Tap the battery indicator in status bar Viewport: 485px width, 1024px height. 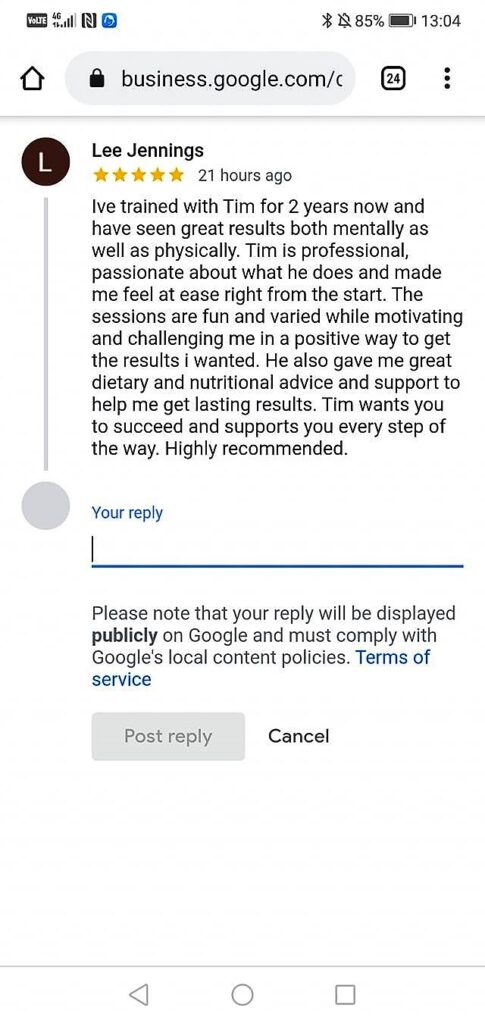click(402, 21)
